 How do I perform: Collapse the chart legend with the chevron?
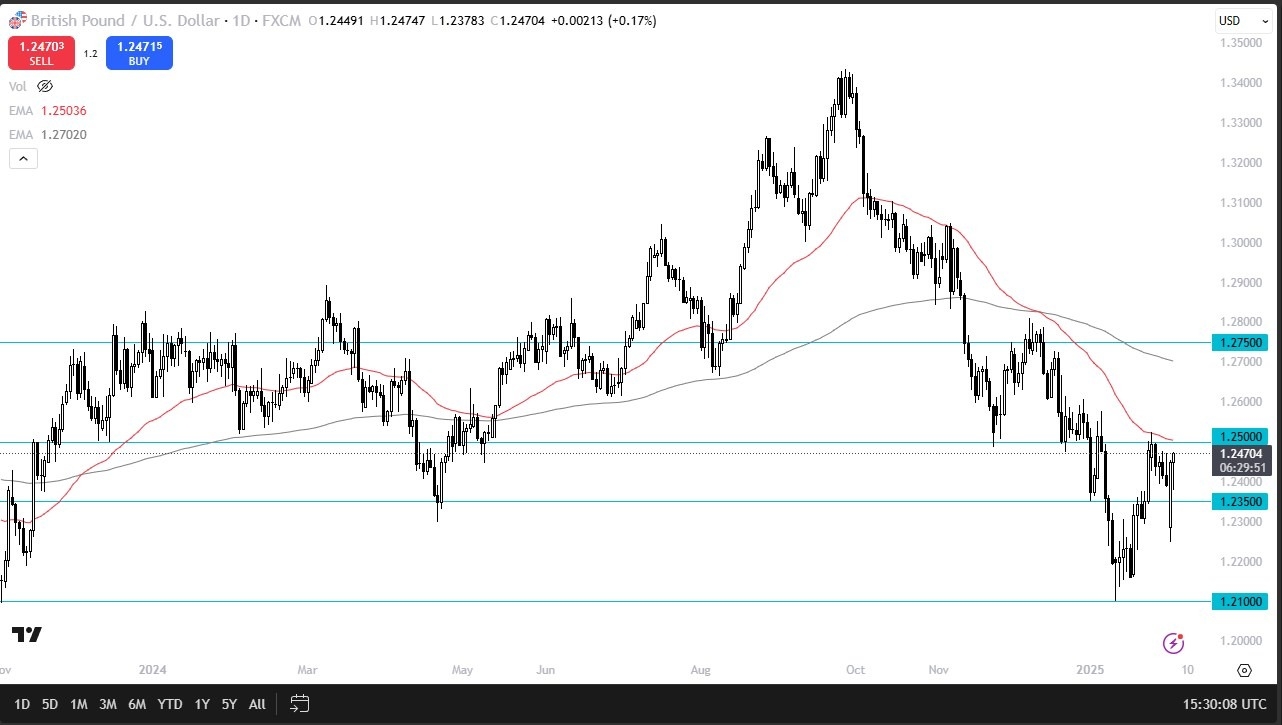click(x=23, y=158)
